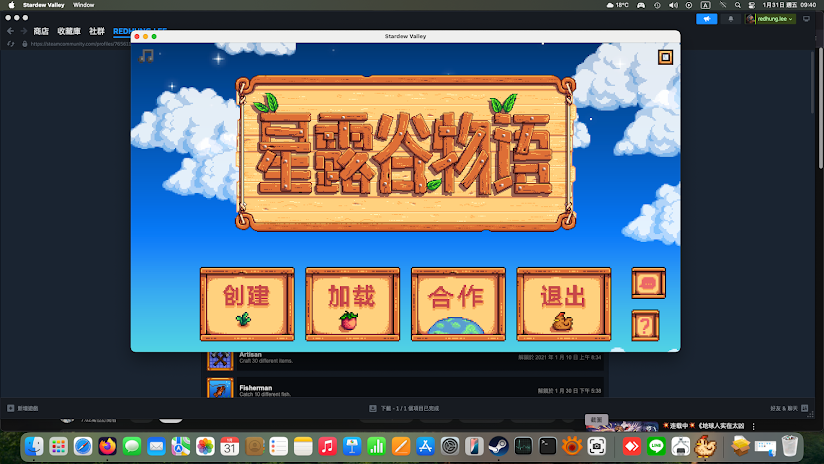This screenshot has width=824, height=464.
Task: Click the date and time 1月31日
Action: point(789,5)
